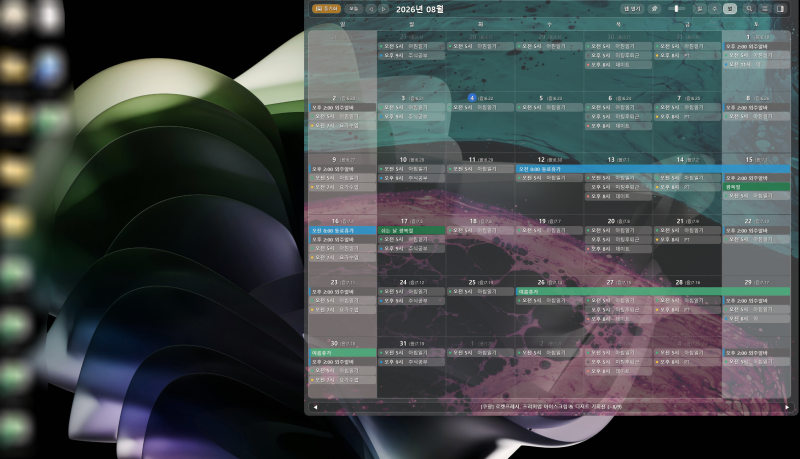Open 오후 8시 데이트 event on the 20th

(618, 249)
